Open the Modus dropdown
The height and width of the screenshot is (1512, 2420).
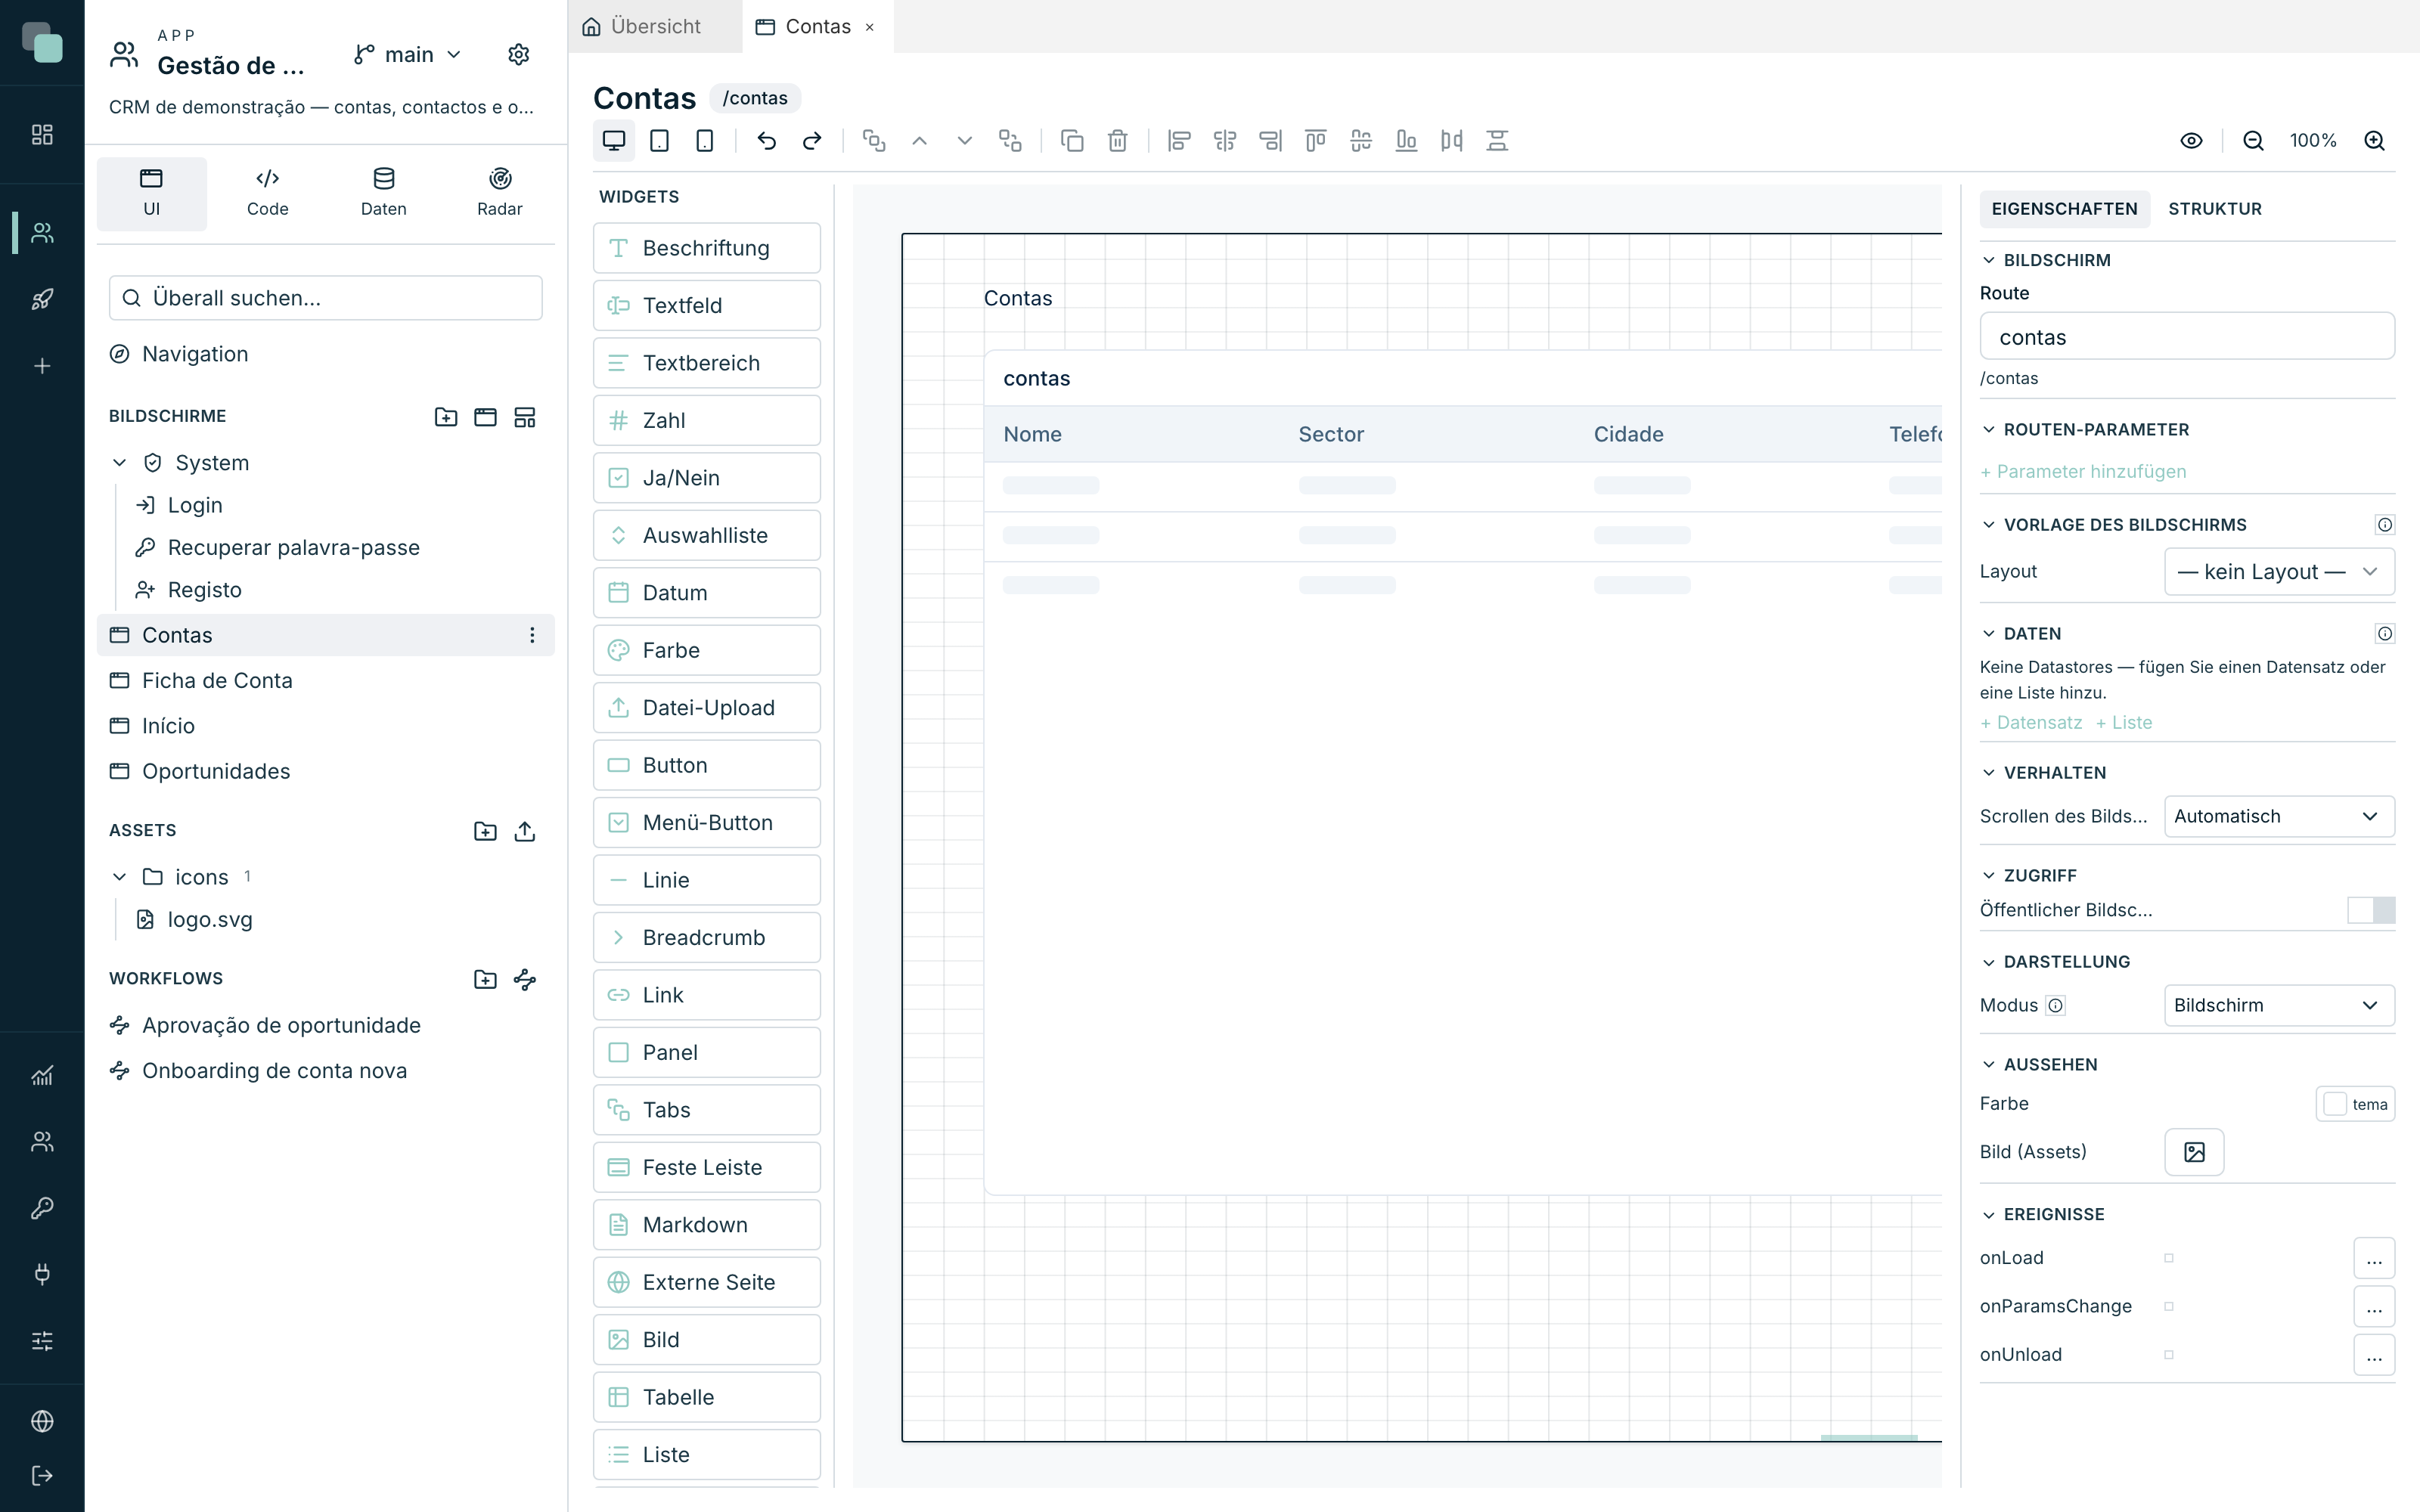pyautogui.click(x=2279, y=1006)
